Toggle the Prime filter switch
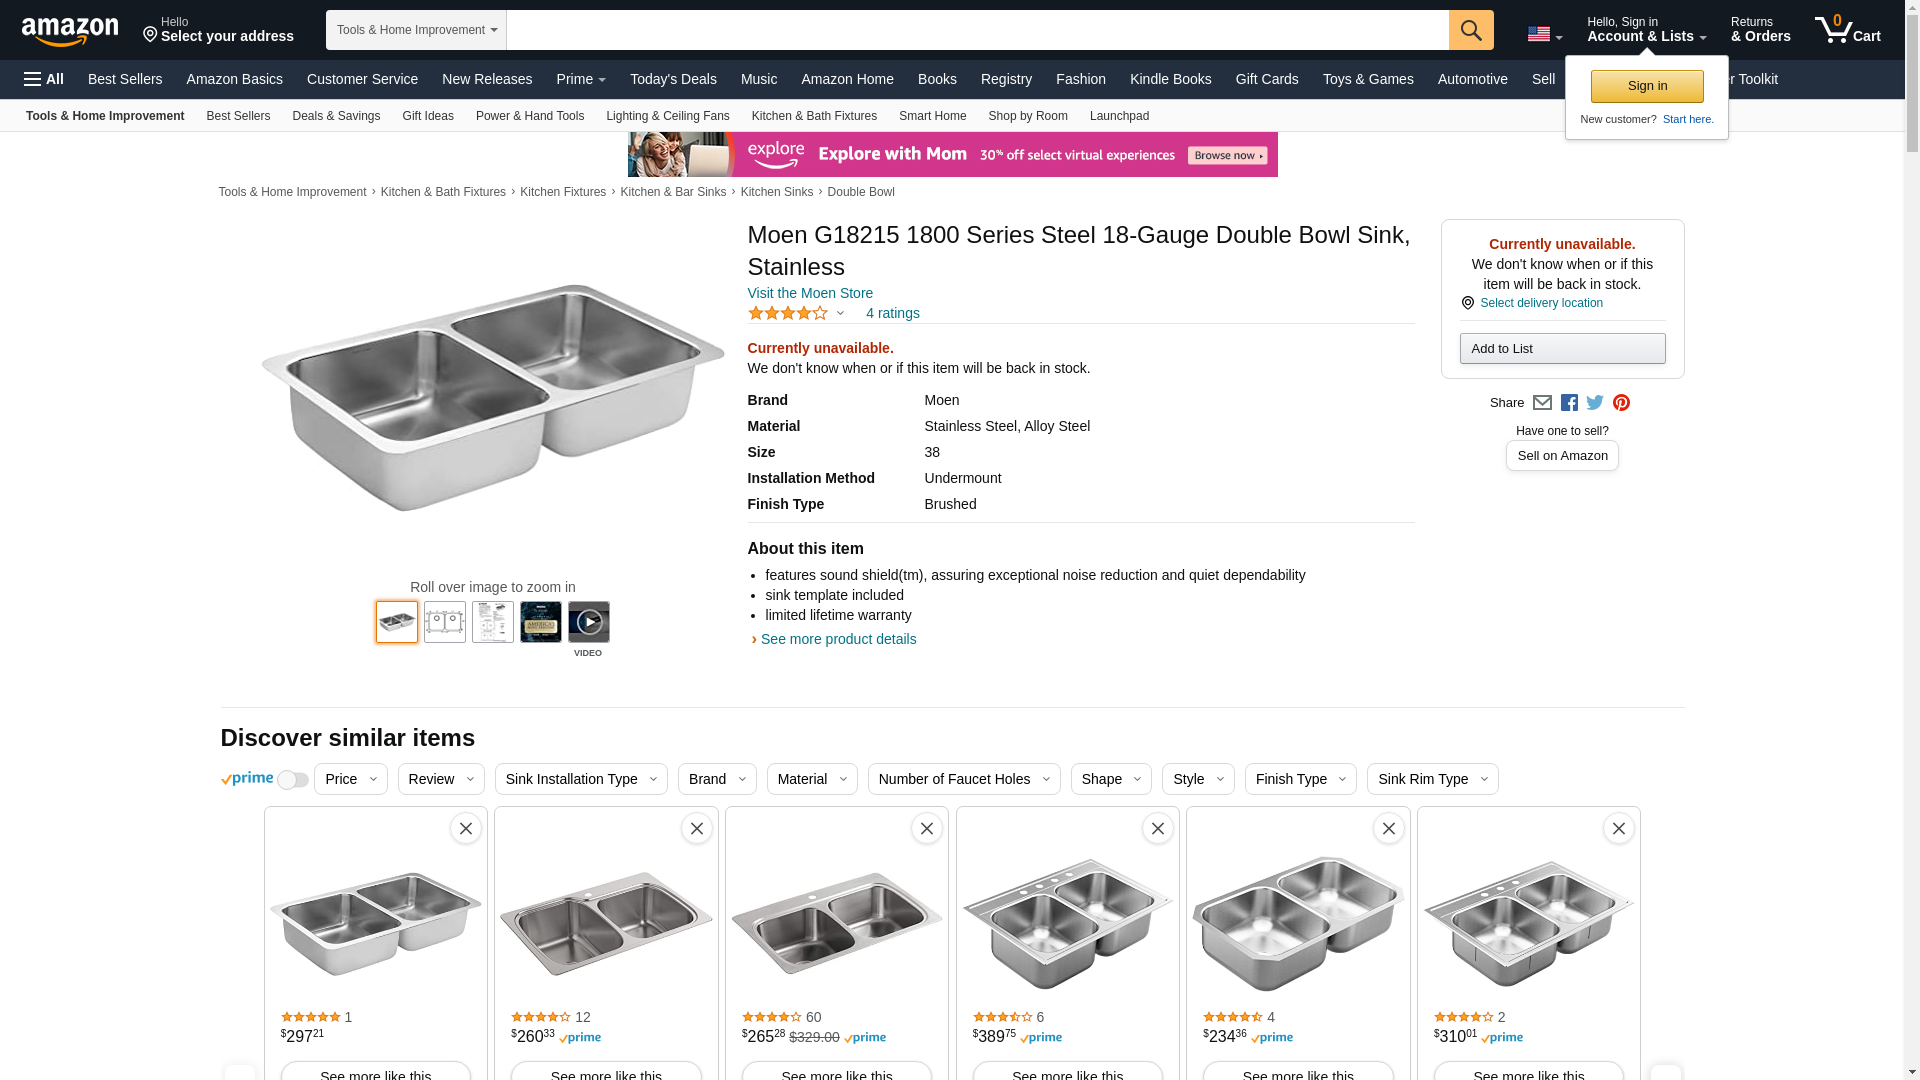This screenshot has width=1920, height=1080. click(x=292, y=780)
